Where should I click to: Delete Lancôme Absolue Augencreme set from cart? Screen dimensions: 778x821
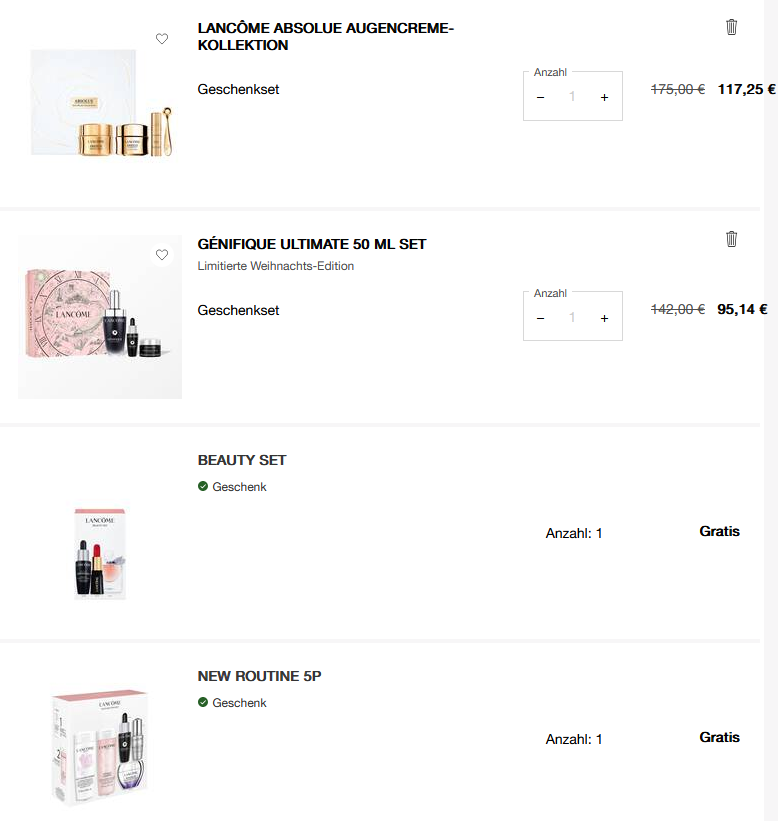coord(731,28)
